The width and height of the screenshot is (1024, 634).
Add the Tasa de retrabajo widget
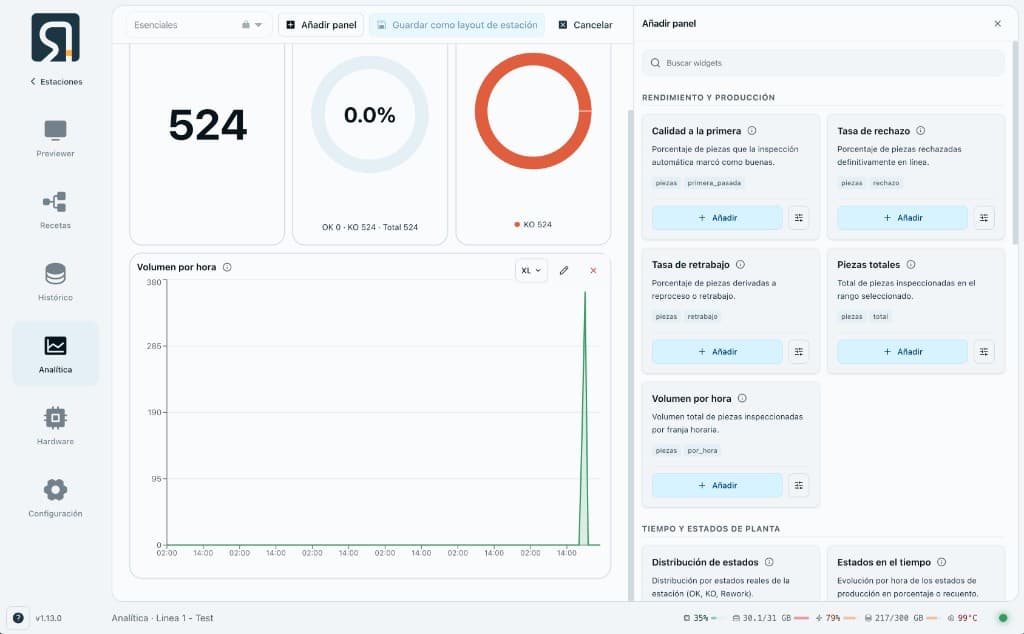click(x=717, y=351)
